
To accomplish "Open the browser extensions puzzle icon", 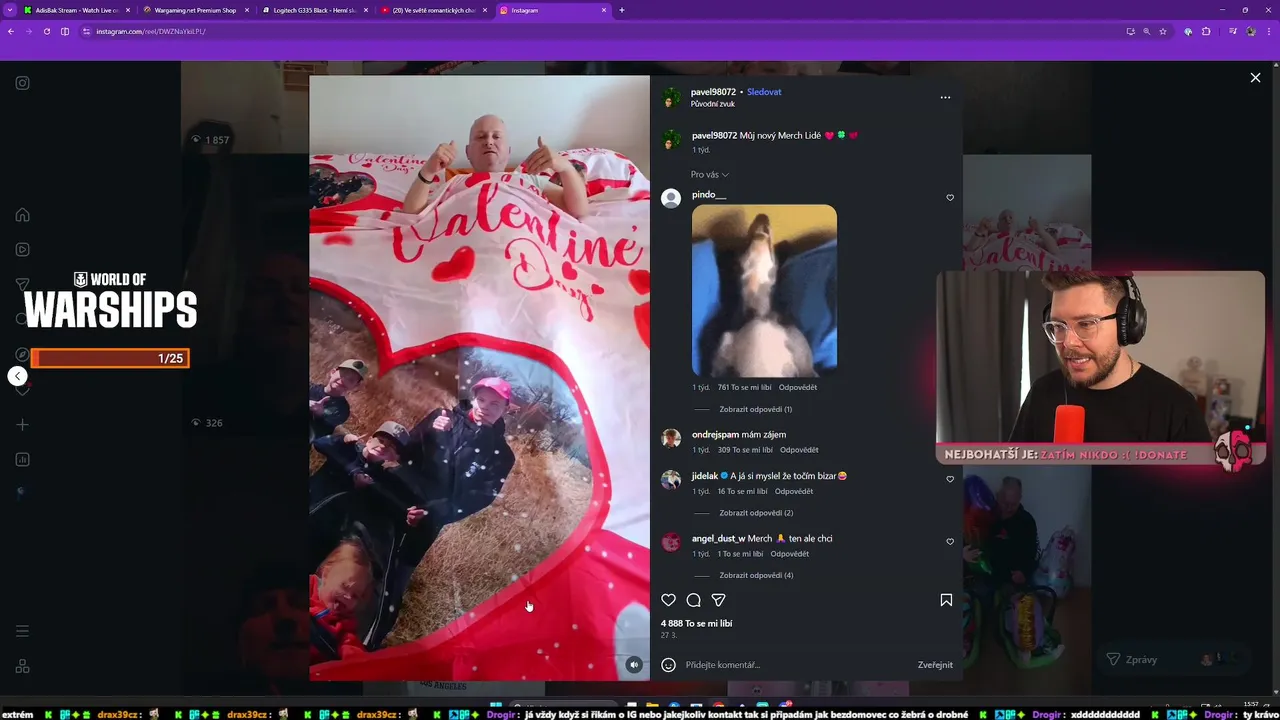I will [1206, 31].
